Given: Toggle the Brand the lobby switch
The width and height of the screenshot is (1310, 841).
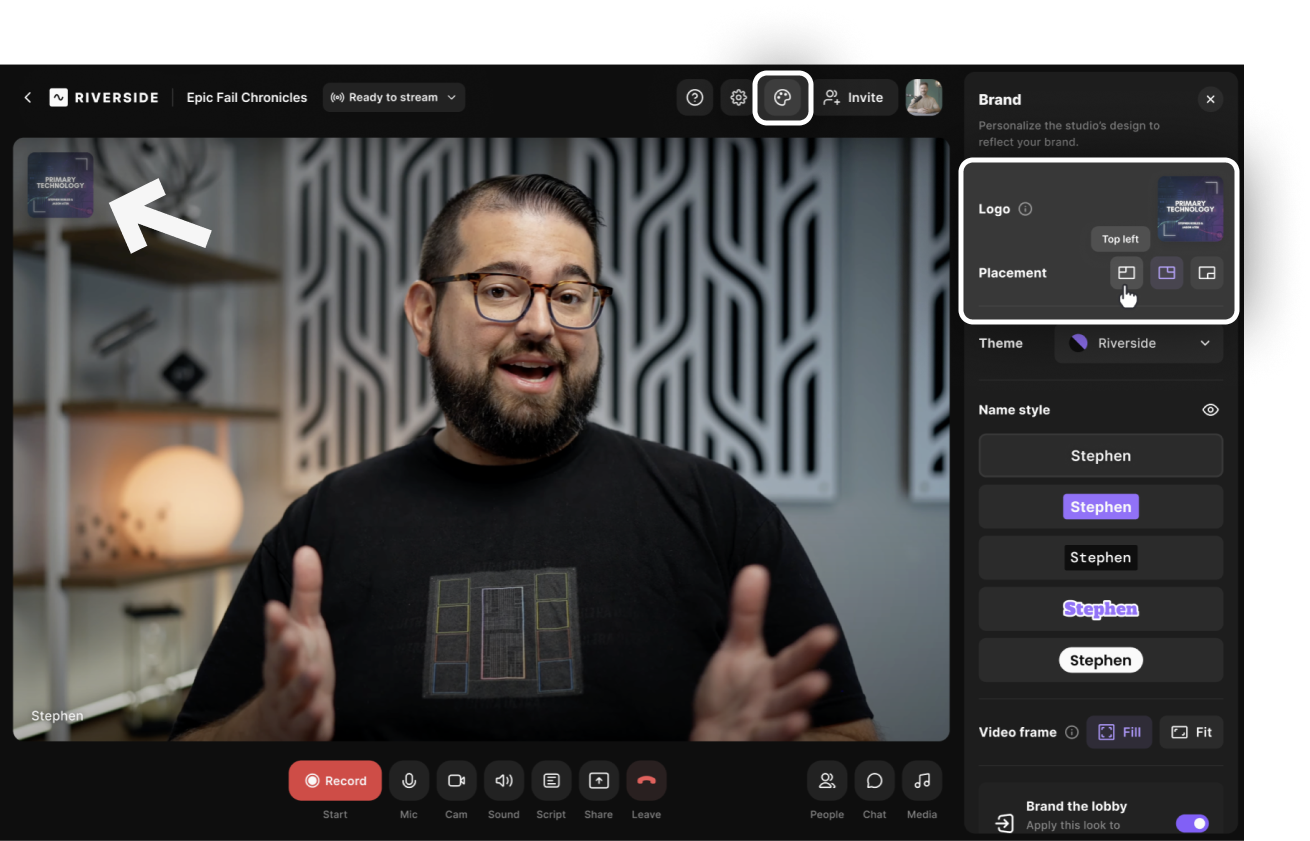Looking at the screenshot, I should (1192, 823).
